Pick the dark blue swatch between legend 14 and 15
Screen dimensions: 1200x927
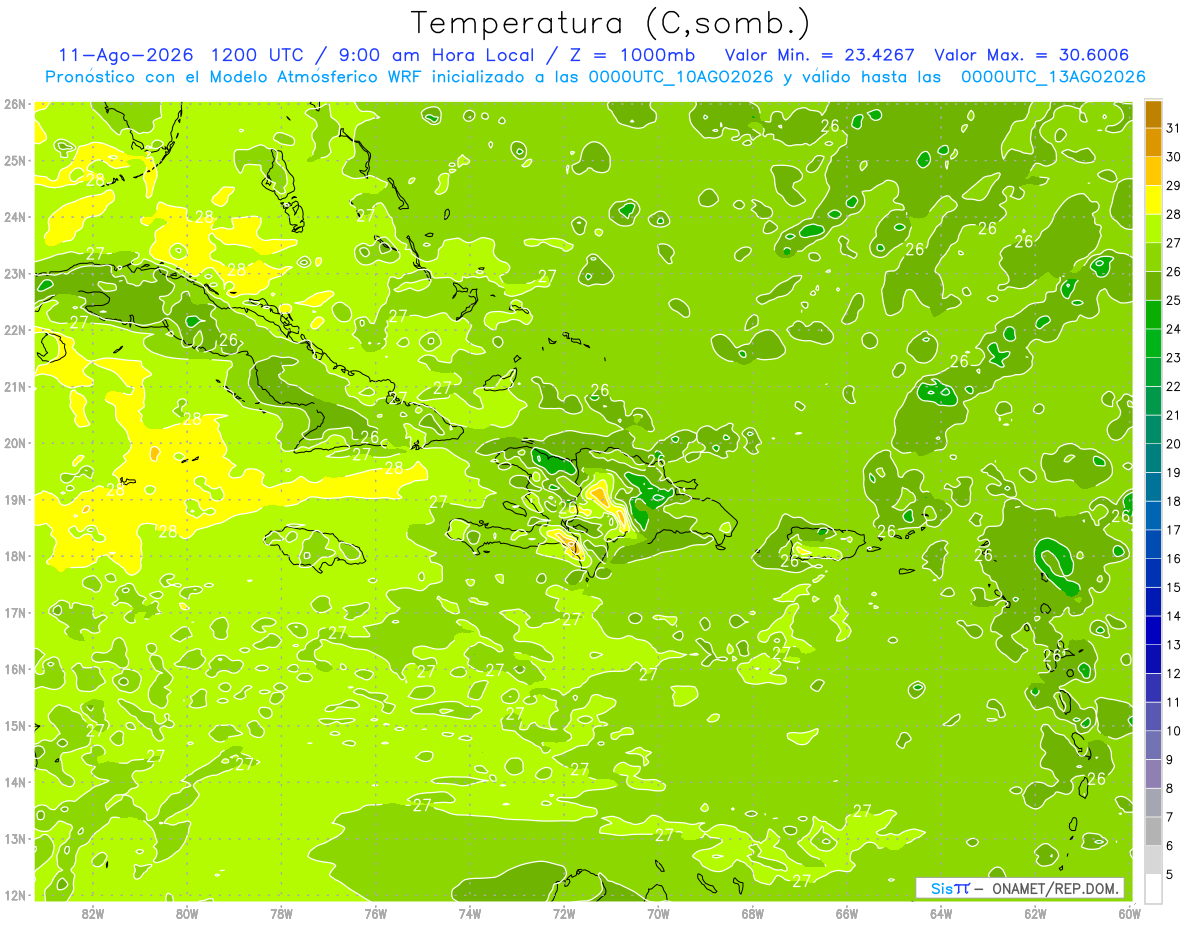1153,601
